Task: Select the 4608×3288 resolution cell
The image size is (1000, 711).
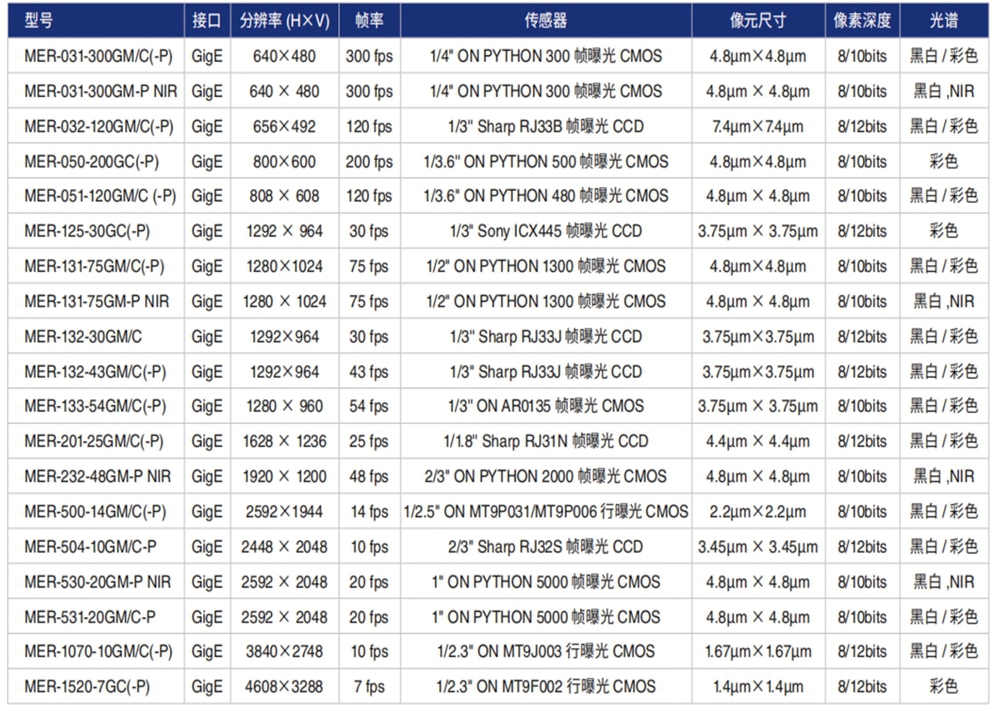Action: (285, 687)
